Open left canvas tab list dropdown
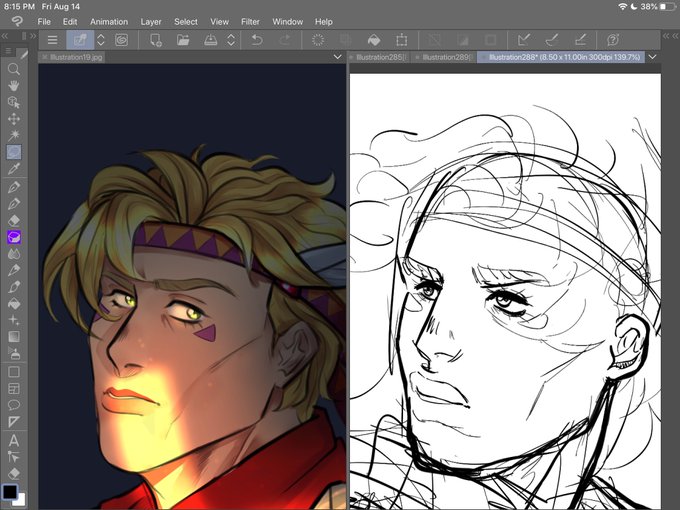This screenshot has height=510, width=680. (x=337, y=57)
